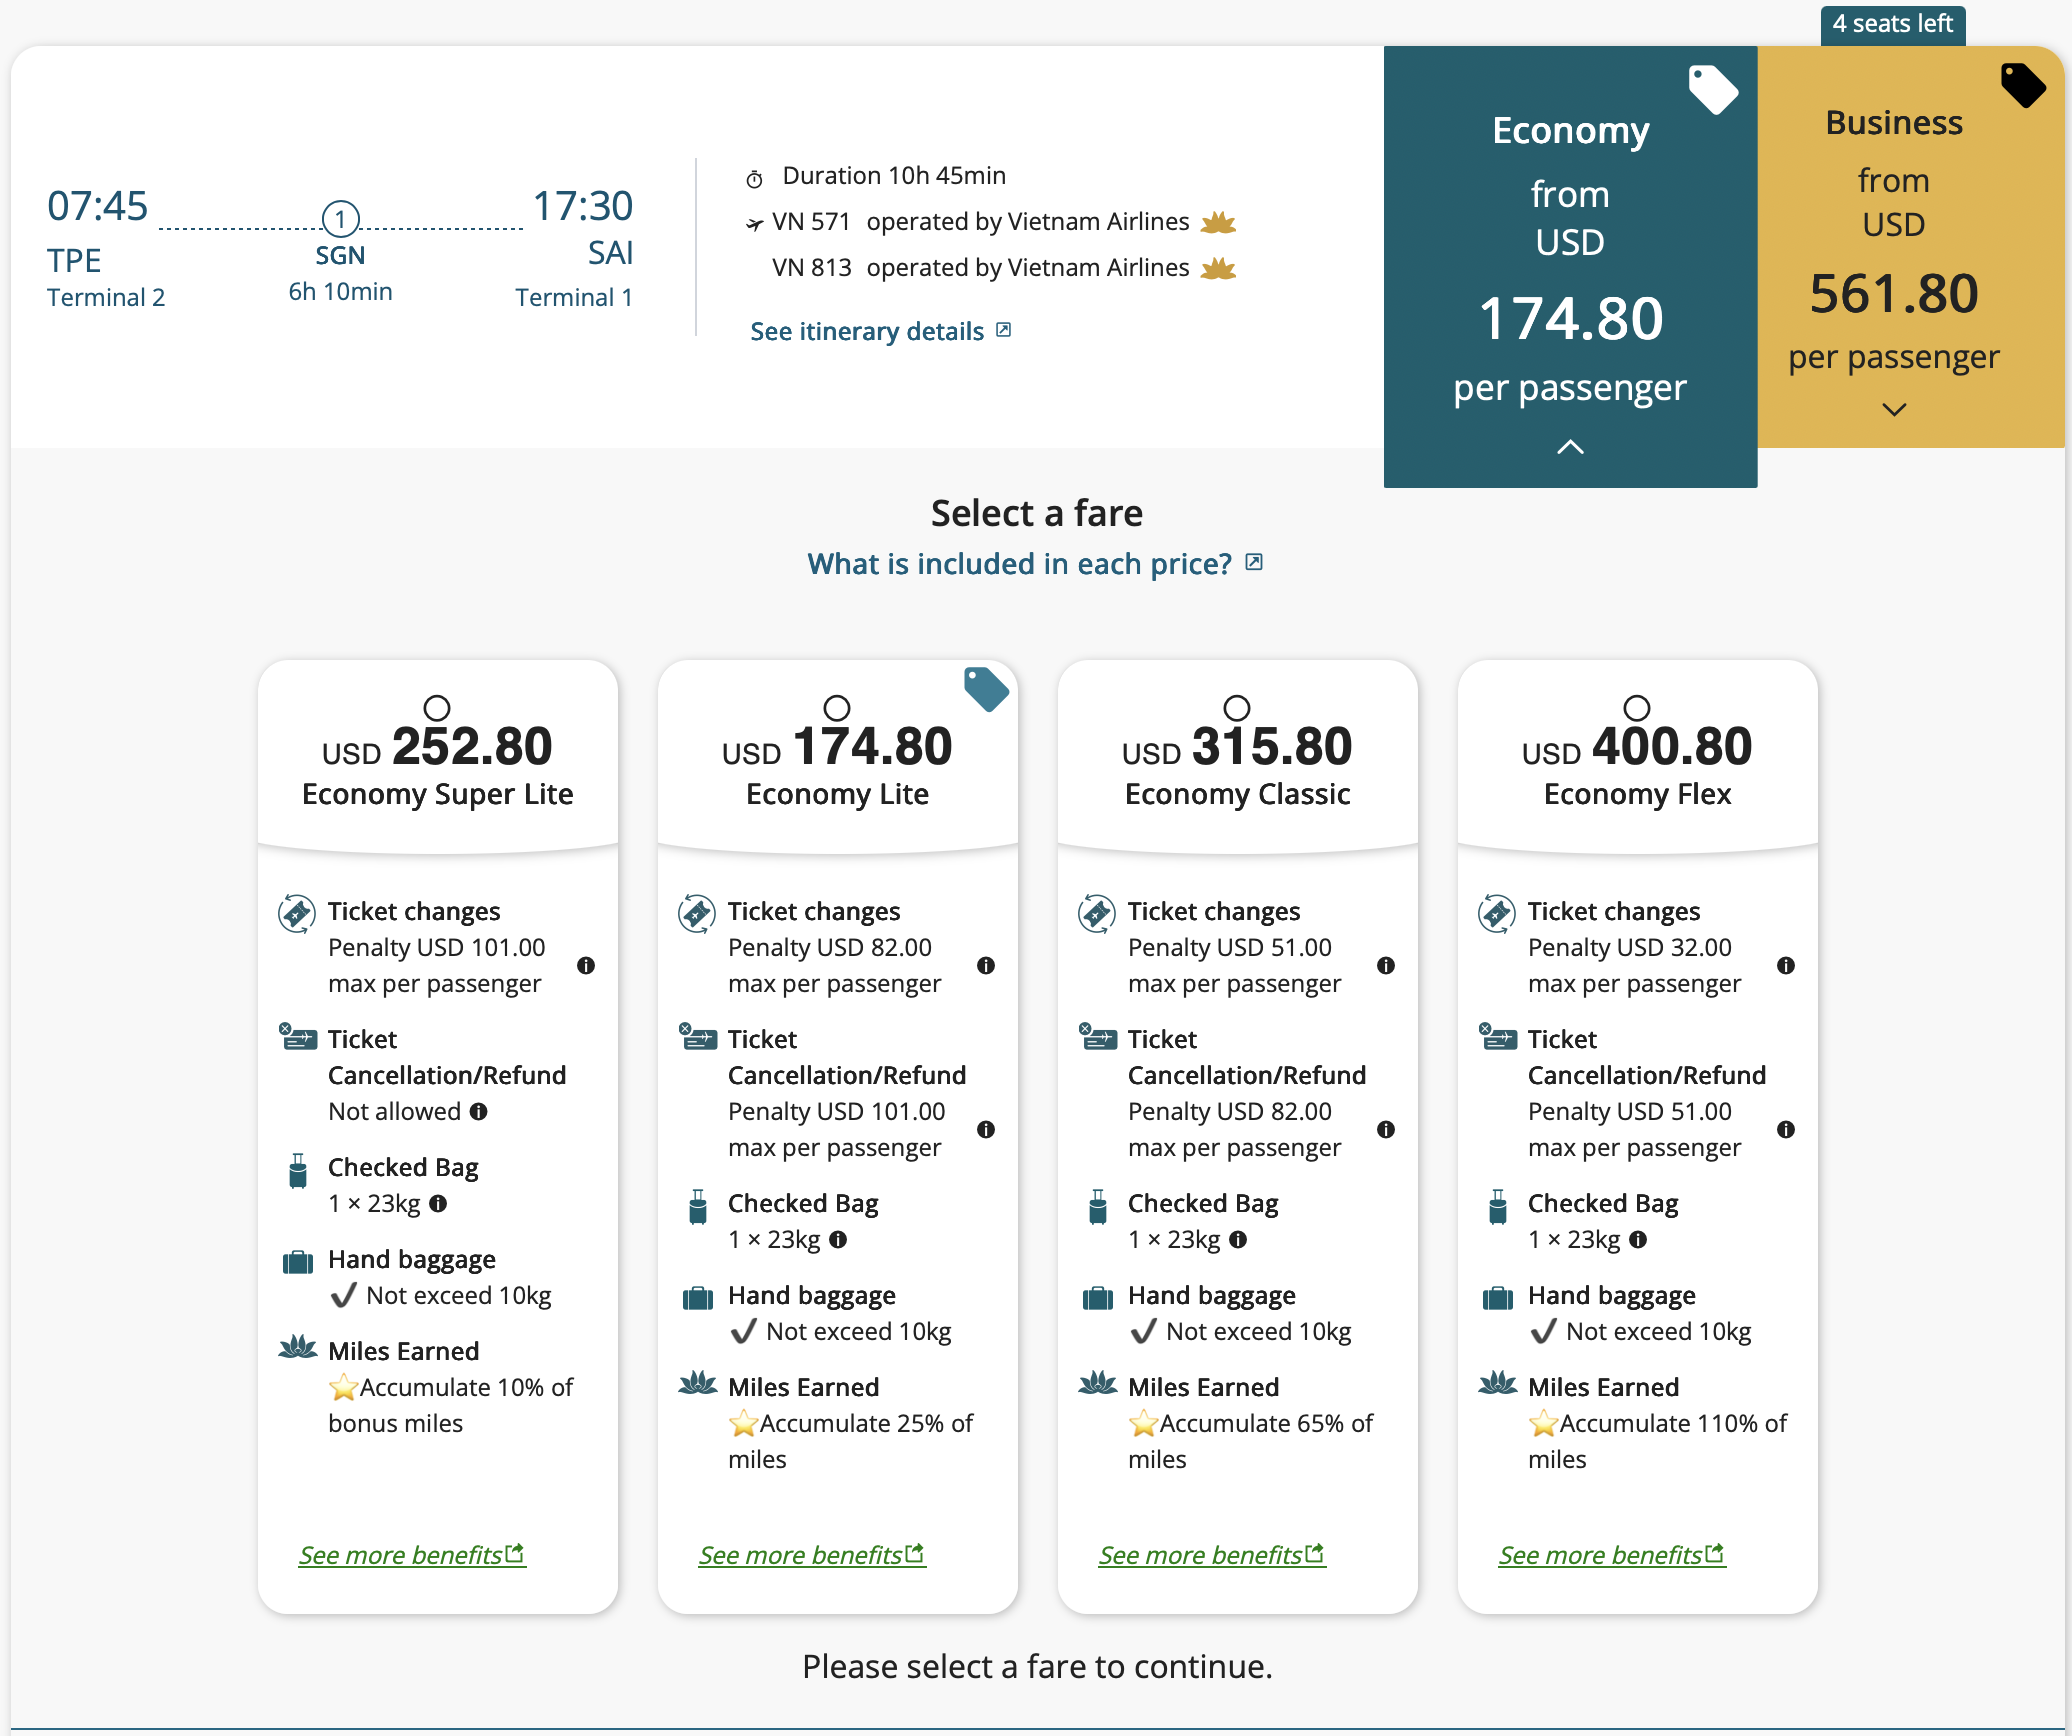
Task: Click the Economy from USD 174.80 tab
Action: click(1570, 260)
